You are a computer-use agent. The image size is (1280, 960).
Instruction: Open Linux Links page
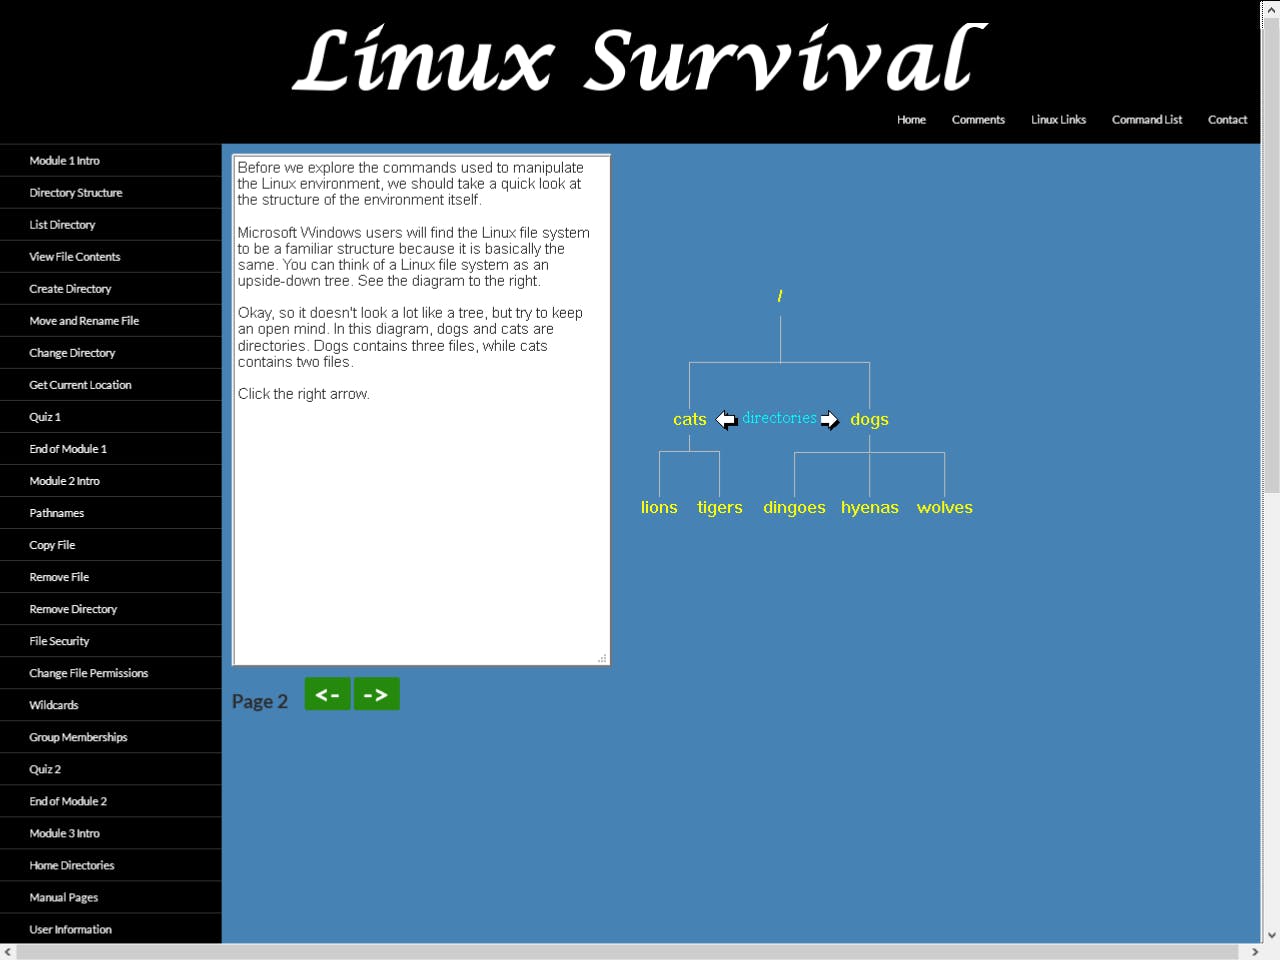pos(1058,120)
